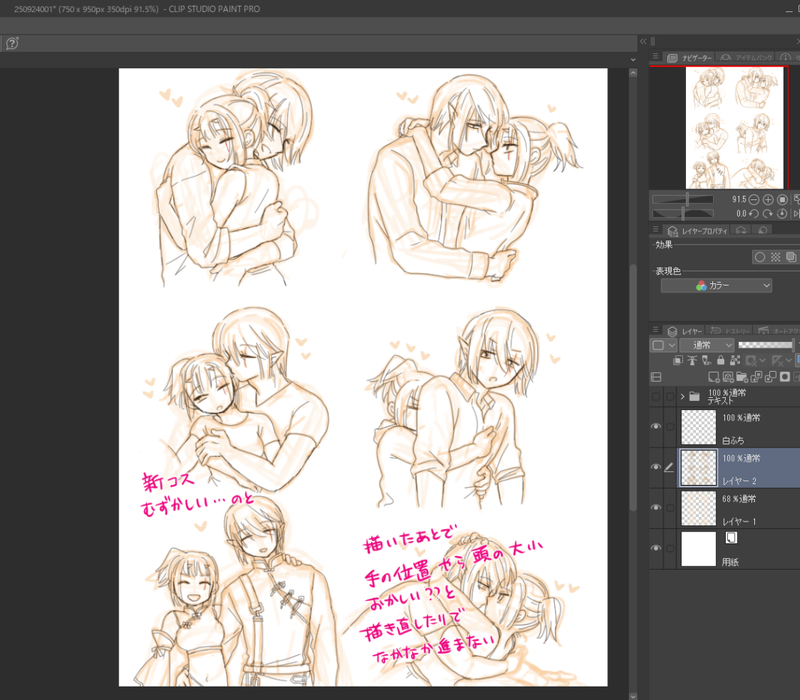Open the 表現色 カラー dropdown
This screenshot has height=700, width=800.
[716, 286]
